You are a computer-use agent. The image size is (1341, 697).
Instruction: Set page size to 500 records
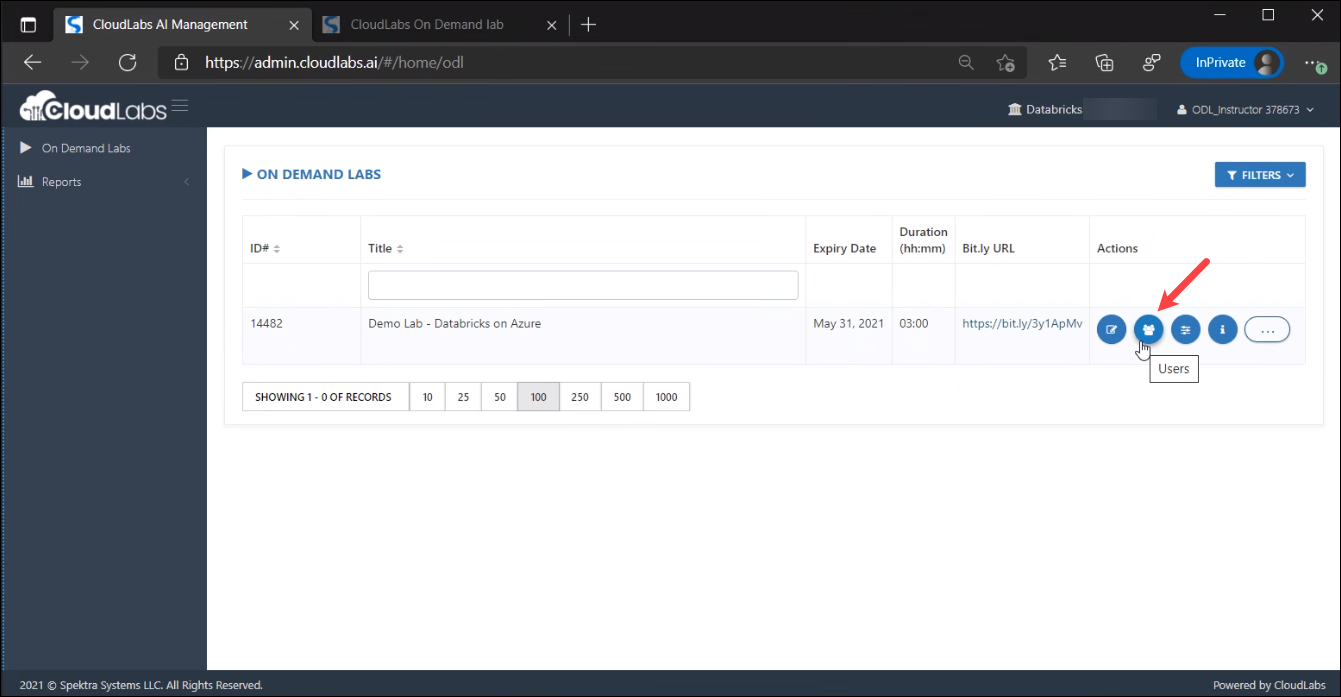622,397
